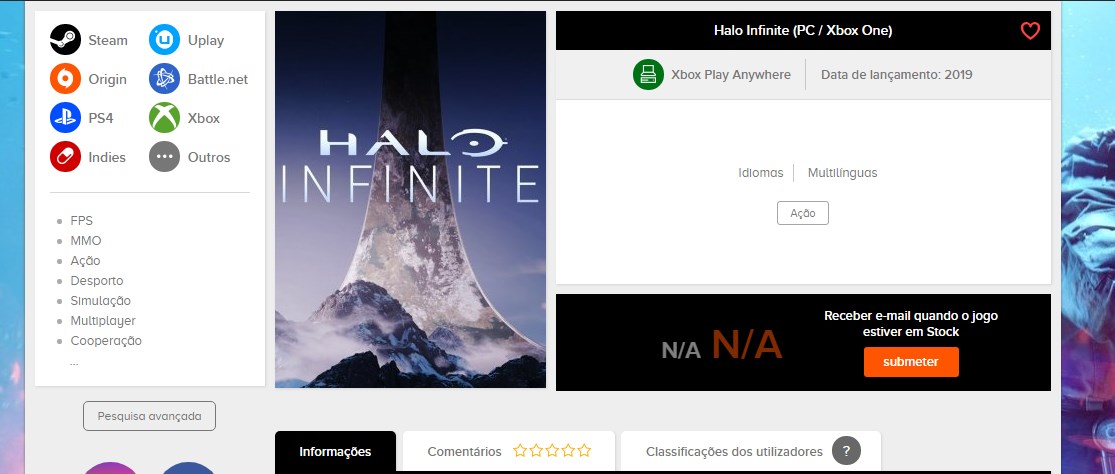
Task: Open Classificações dos utilizadores tab
Action: pyautogui.click(x=751, y=451)
